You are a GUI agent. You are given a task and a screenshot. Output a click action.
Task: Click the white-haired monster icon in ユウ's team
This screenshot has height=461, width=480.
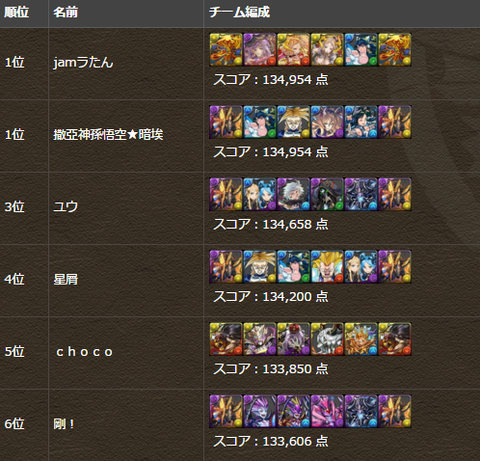coord(293,194)
